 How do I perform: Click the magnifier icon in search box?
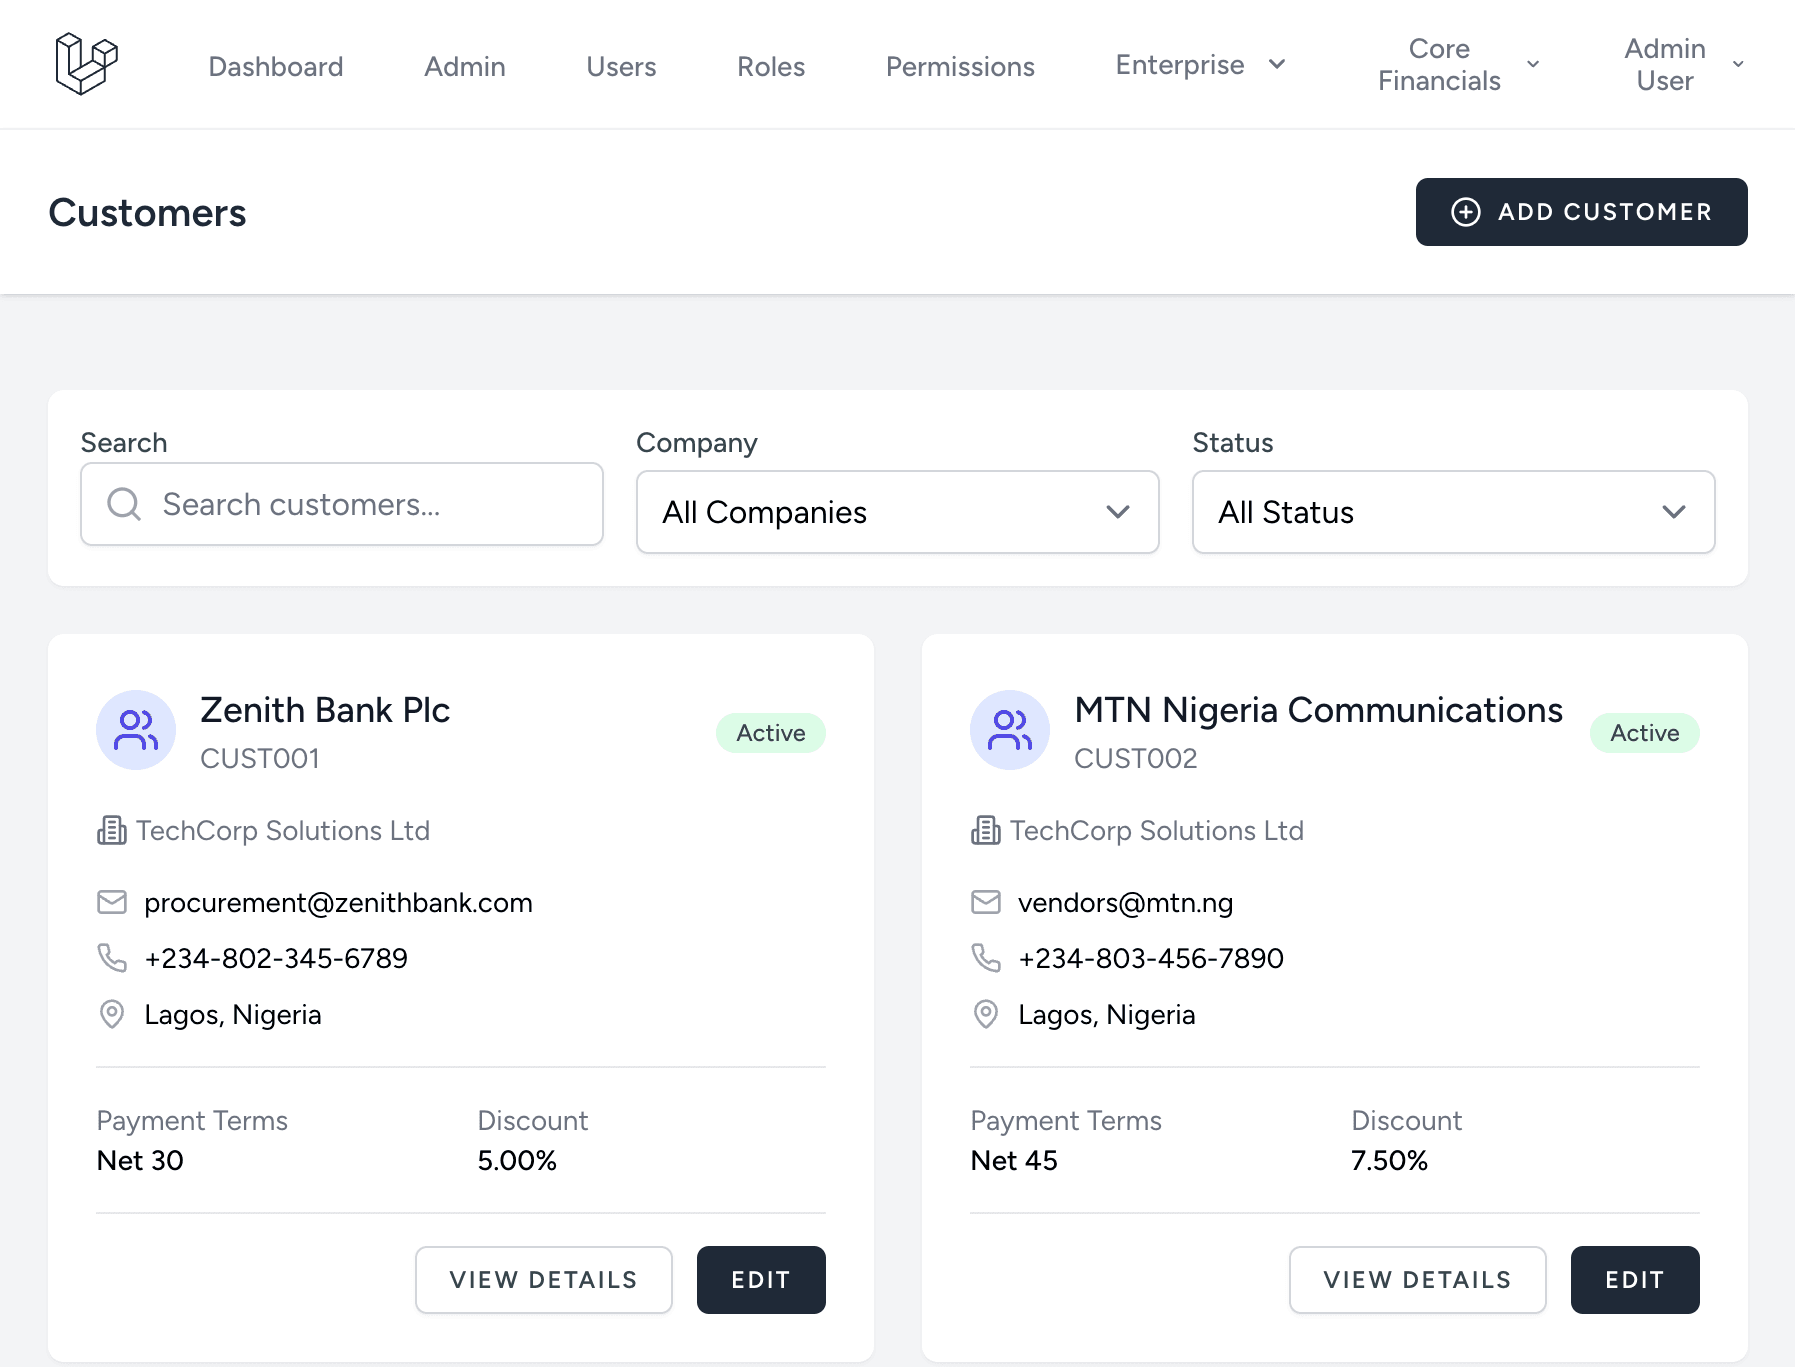coord(124,504)
